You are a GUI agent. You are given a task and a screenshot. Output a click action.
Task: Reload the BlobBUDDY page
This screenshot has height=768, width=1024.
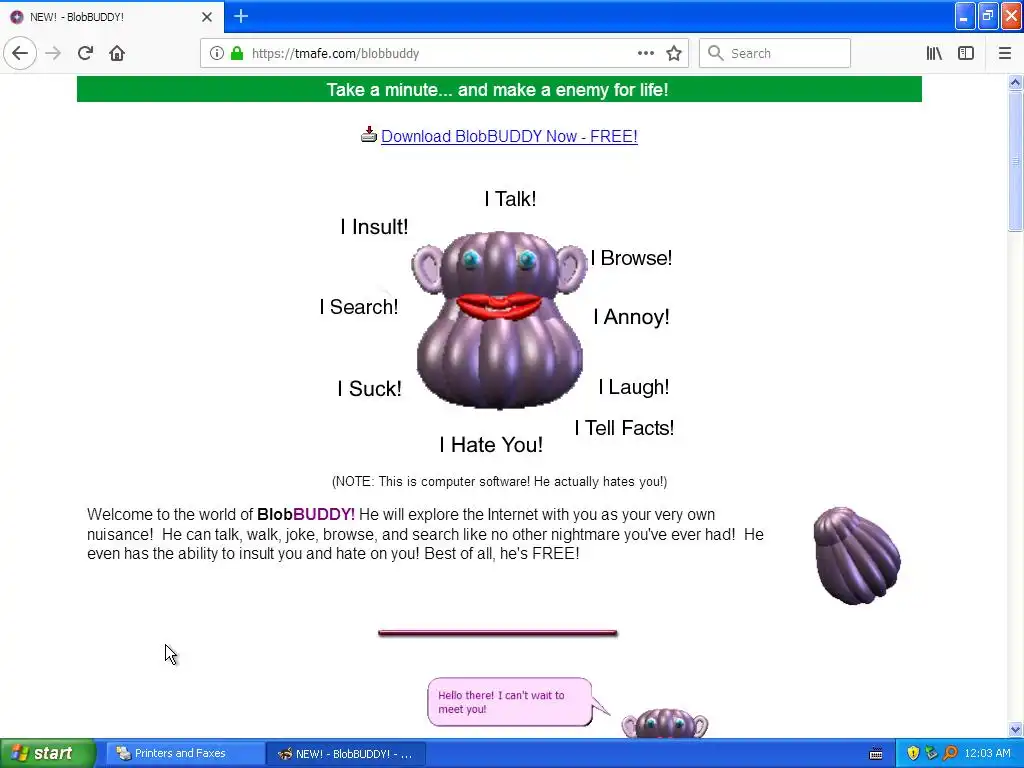pyautogui.click(x=86, y=53)
